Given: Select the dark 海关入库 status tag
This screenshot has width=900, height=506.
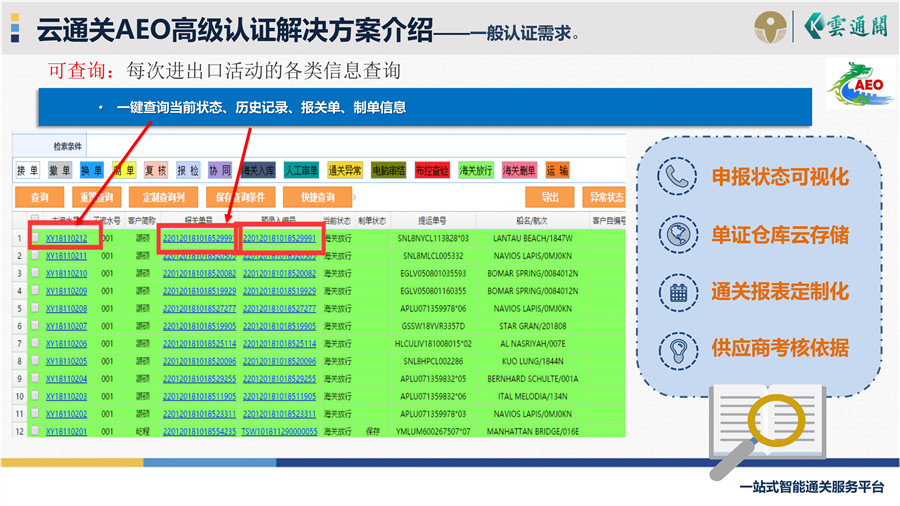Looking at the screenshot, I should [x=258, y=170].
